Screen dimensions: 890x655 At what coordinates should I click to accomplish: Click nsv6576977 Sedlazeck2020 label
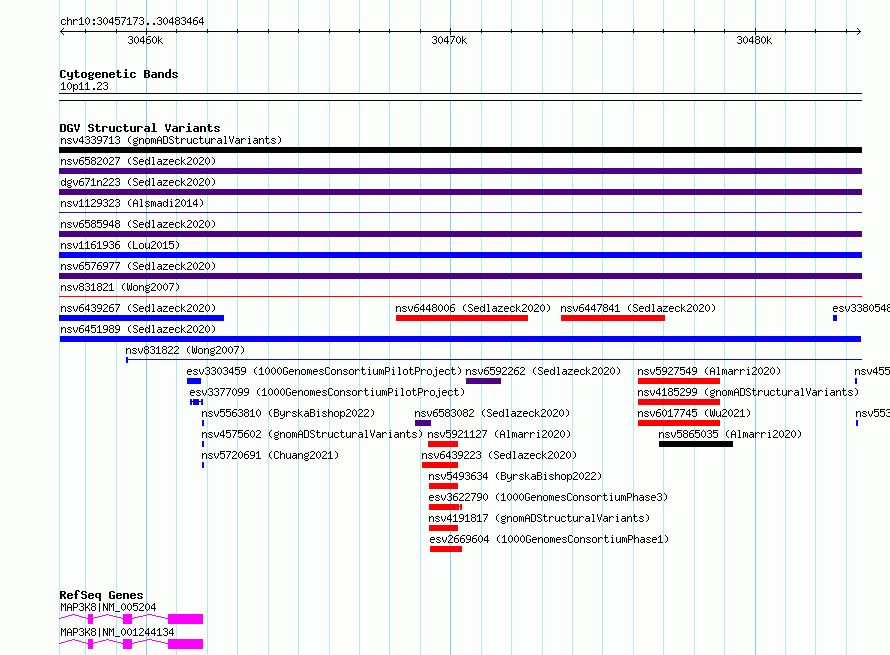138,266
